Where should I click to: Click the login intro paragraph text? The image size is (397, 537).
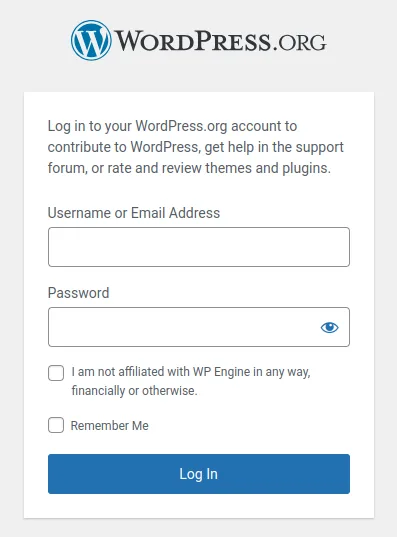pyautogui.click(x=196, y=147)
